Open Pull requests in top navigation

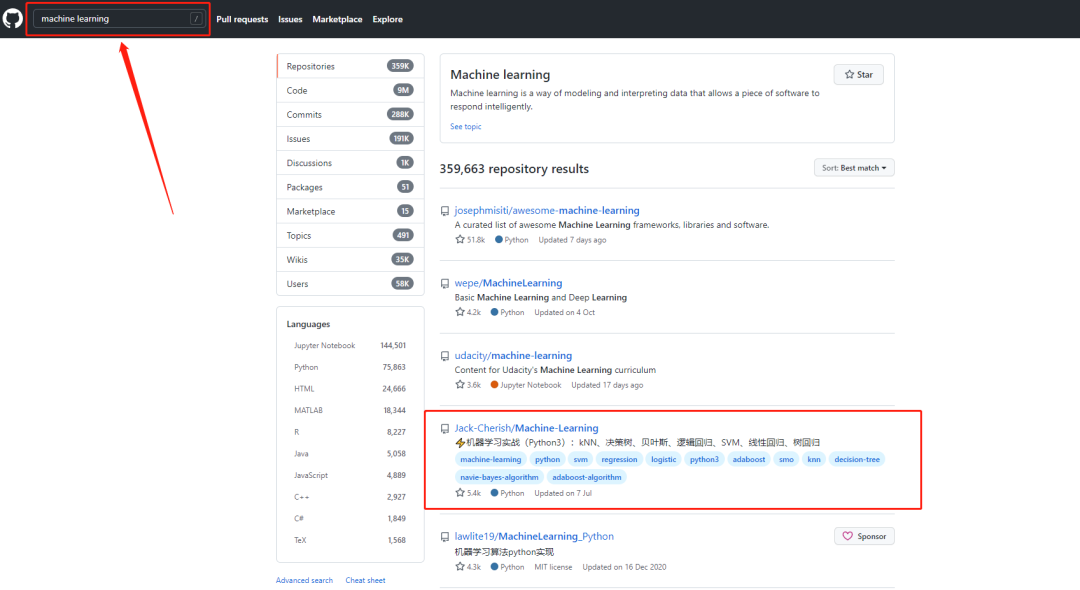tap(242, 19)
